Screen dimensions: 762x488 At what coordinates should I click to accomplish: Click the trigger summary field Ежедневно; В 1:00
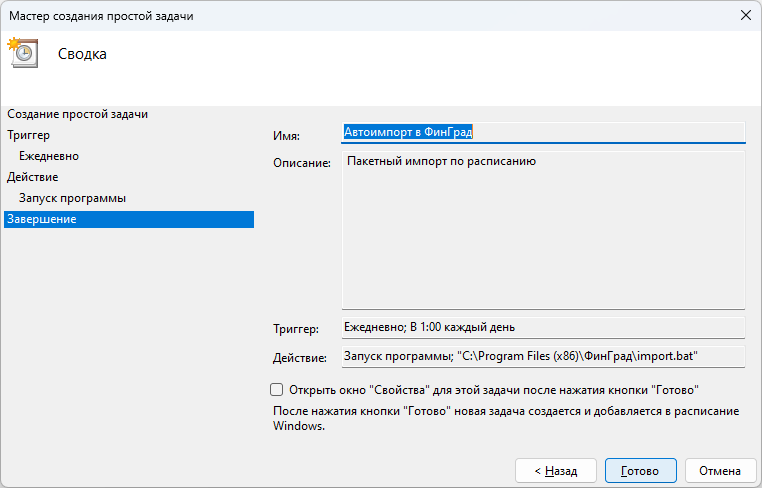[543, 327]
